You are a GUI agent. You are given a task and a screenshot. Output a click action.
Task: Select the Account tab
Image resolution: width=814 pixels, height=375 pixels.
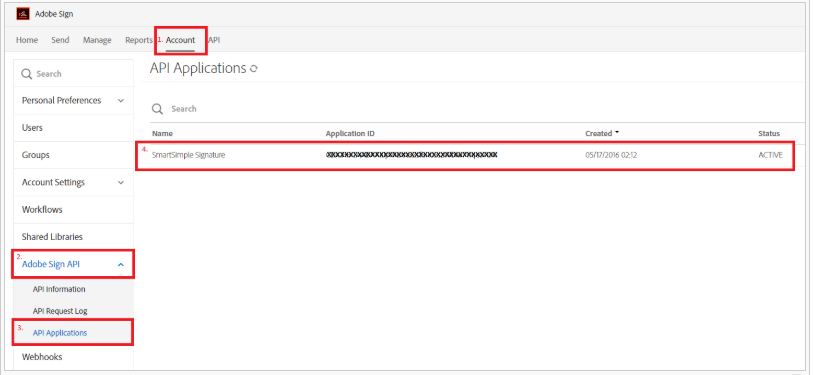(180, 40)
